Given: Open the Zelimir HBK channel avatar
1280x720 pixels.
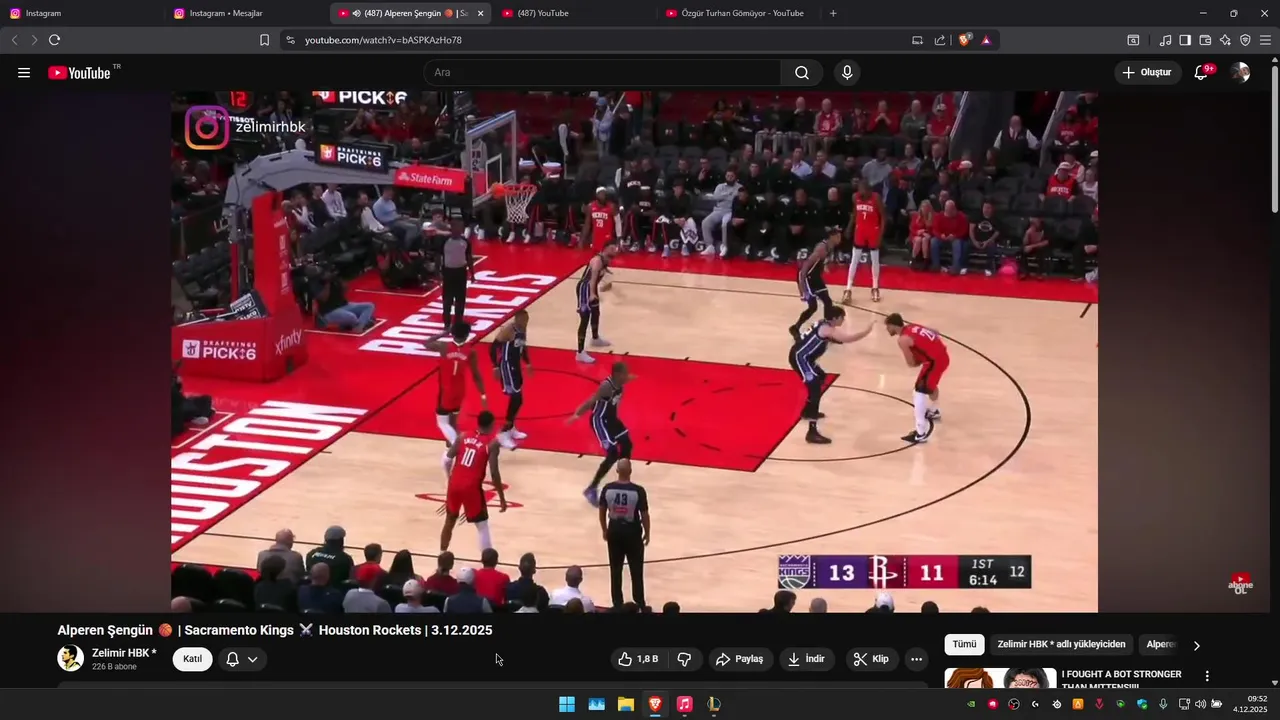Looking at the screenshot, I should click(x=71, y=658).
